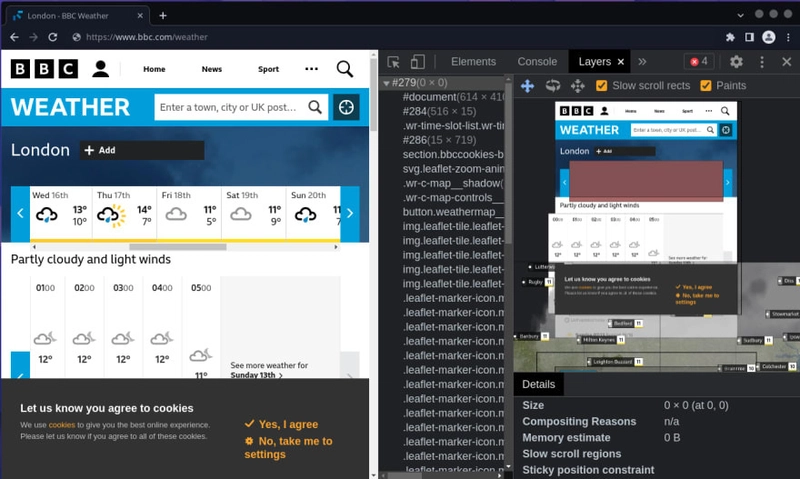Click the browser forward arrow
This screenshot has width=800, height=479.
[33, 37]
